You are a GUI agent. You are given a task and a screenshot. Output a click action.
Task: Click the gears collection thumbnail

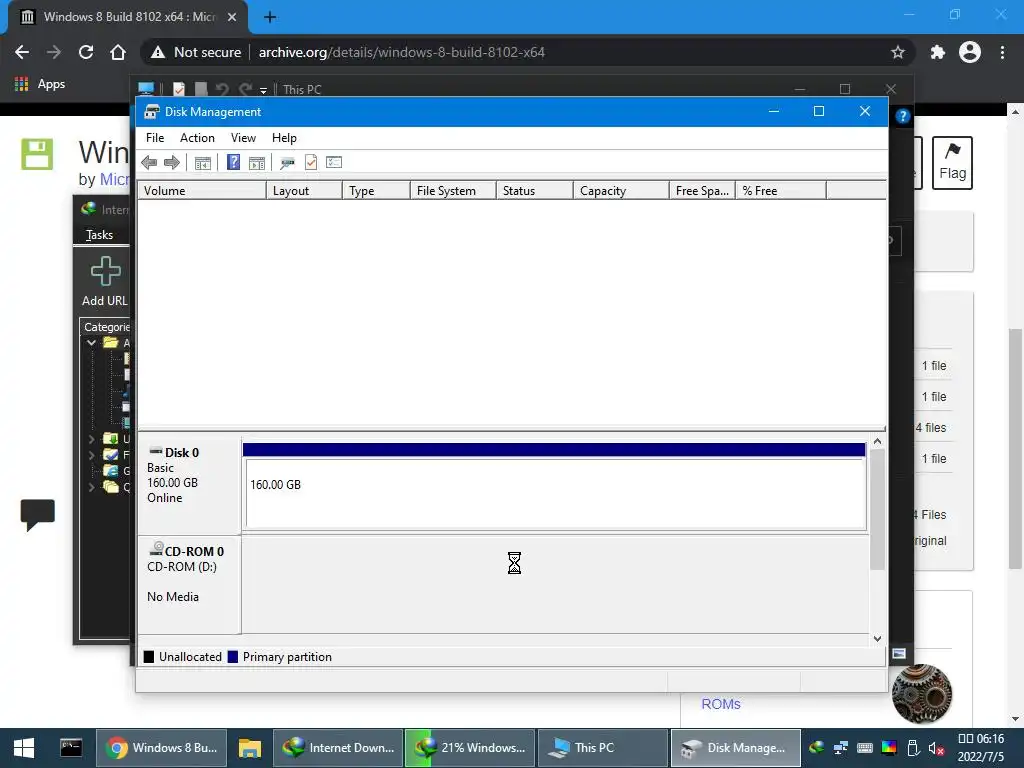(921, 694)
